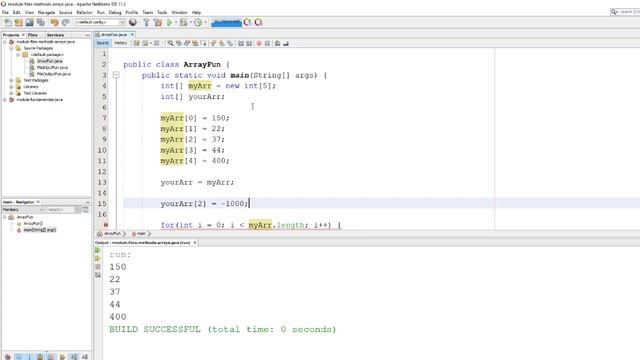
Task: Collapse the main method code fold
Action: click(116, 75)
